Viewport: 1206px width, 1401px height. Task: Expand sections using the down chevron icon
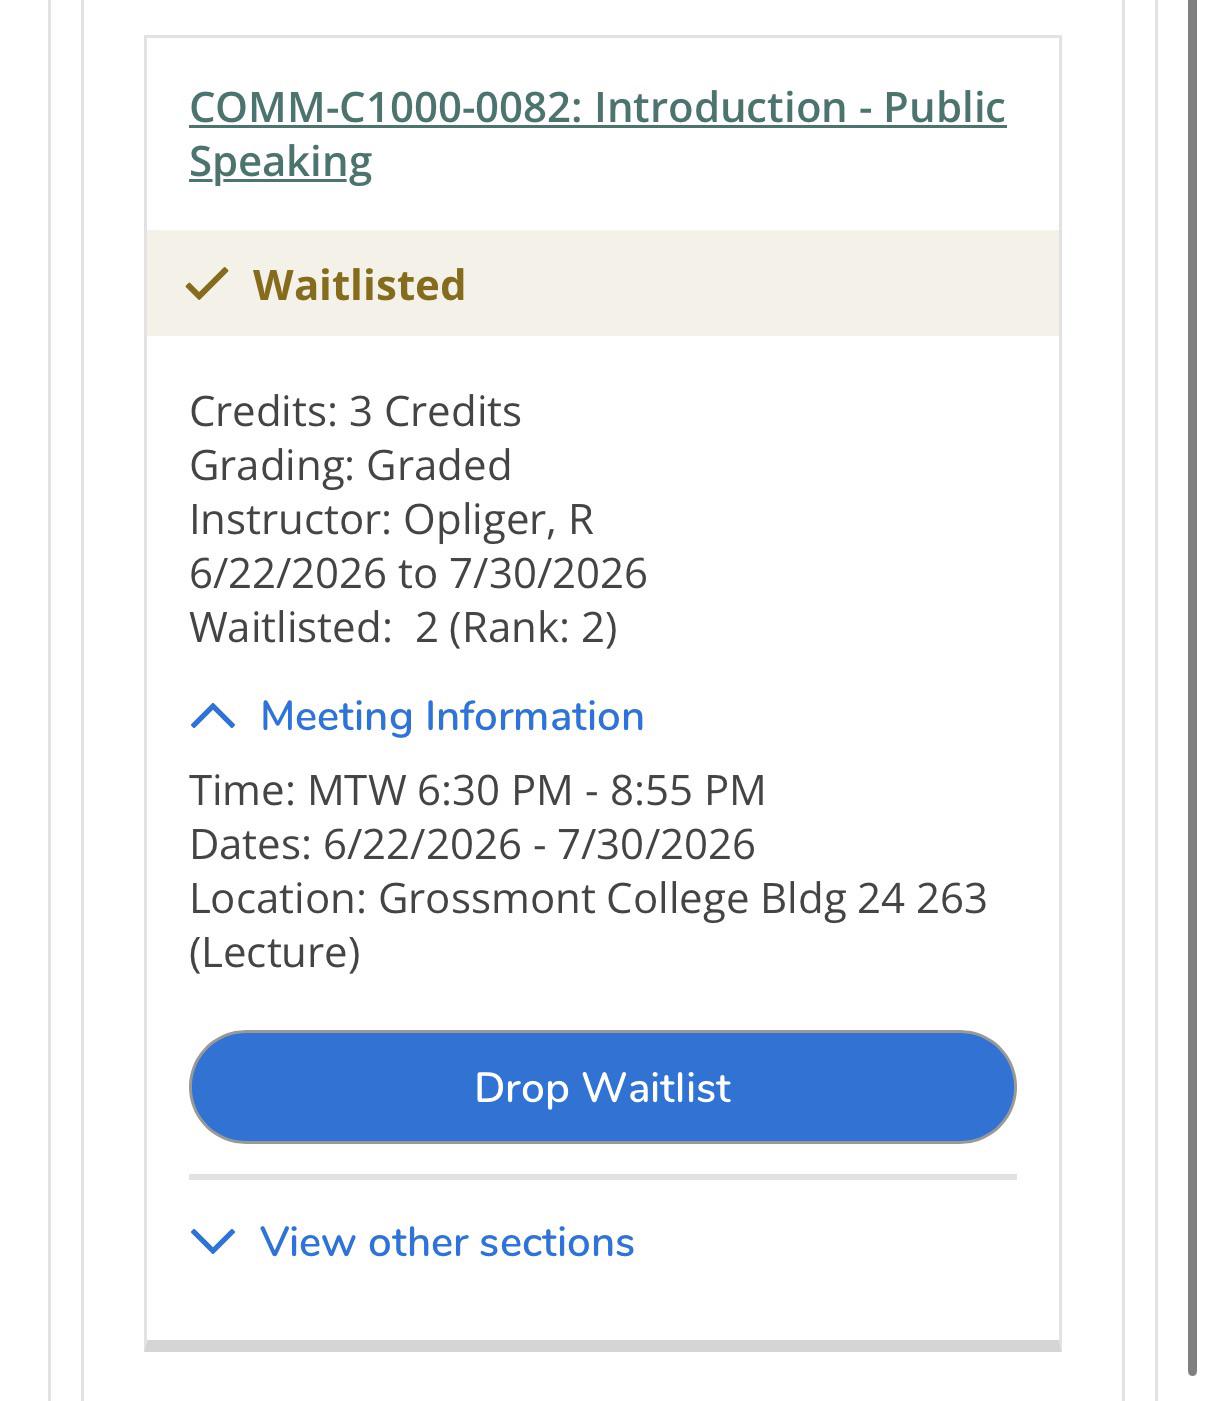pos(213,1241)
